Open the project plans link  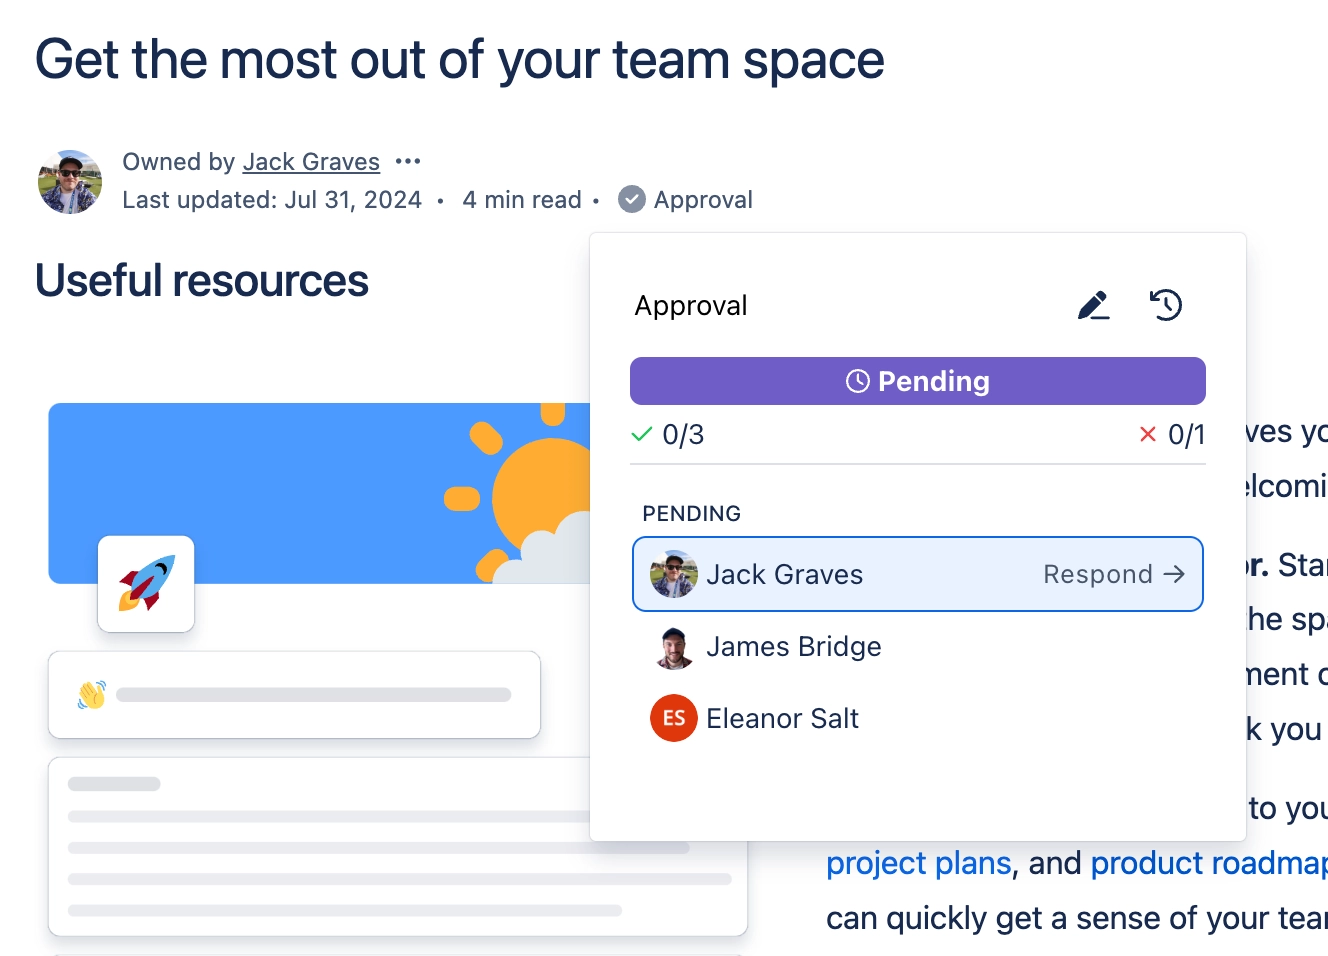917,862
